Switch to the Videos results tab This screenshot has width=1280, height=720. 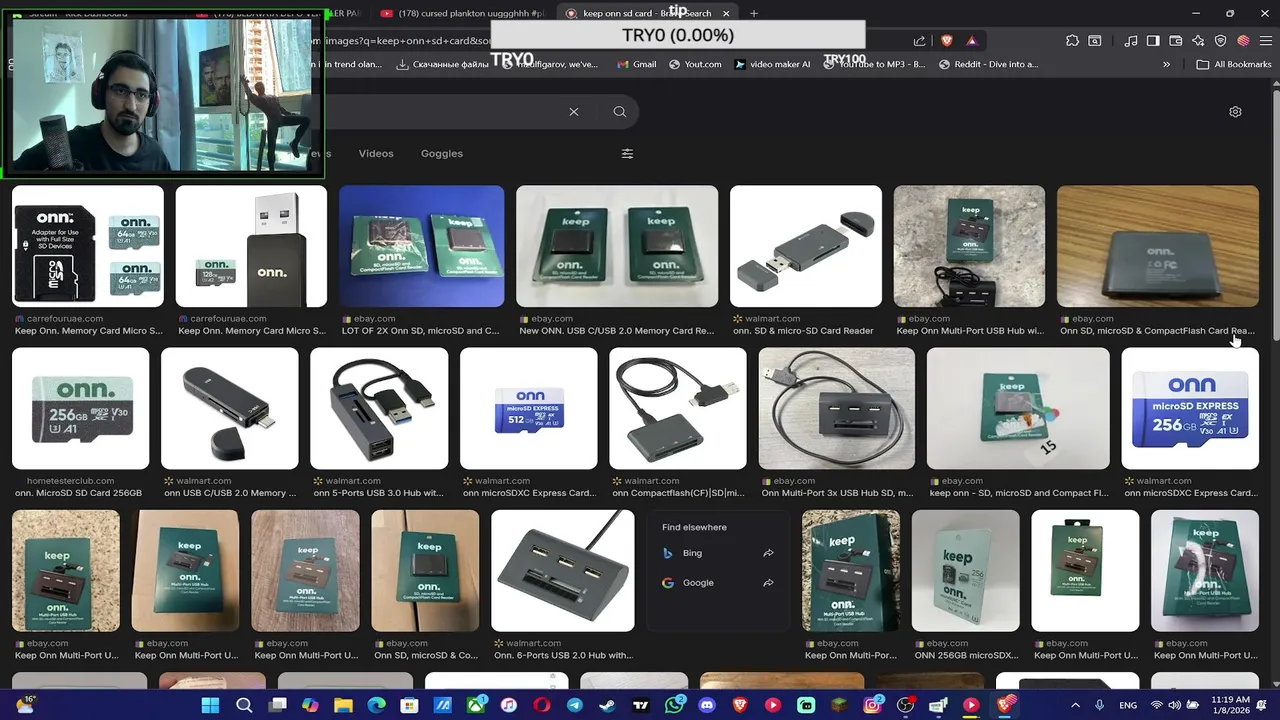pyautogui.click(x=376, y=154)
